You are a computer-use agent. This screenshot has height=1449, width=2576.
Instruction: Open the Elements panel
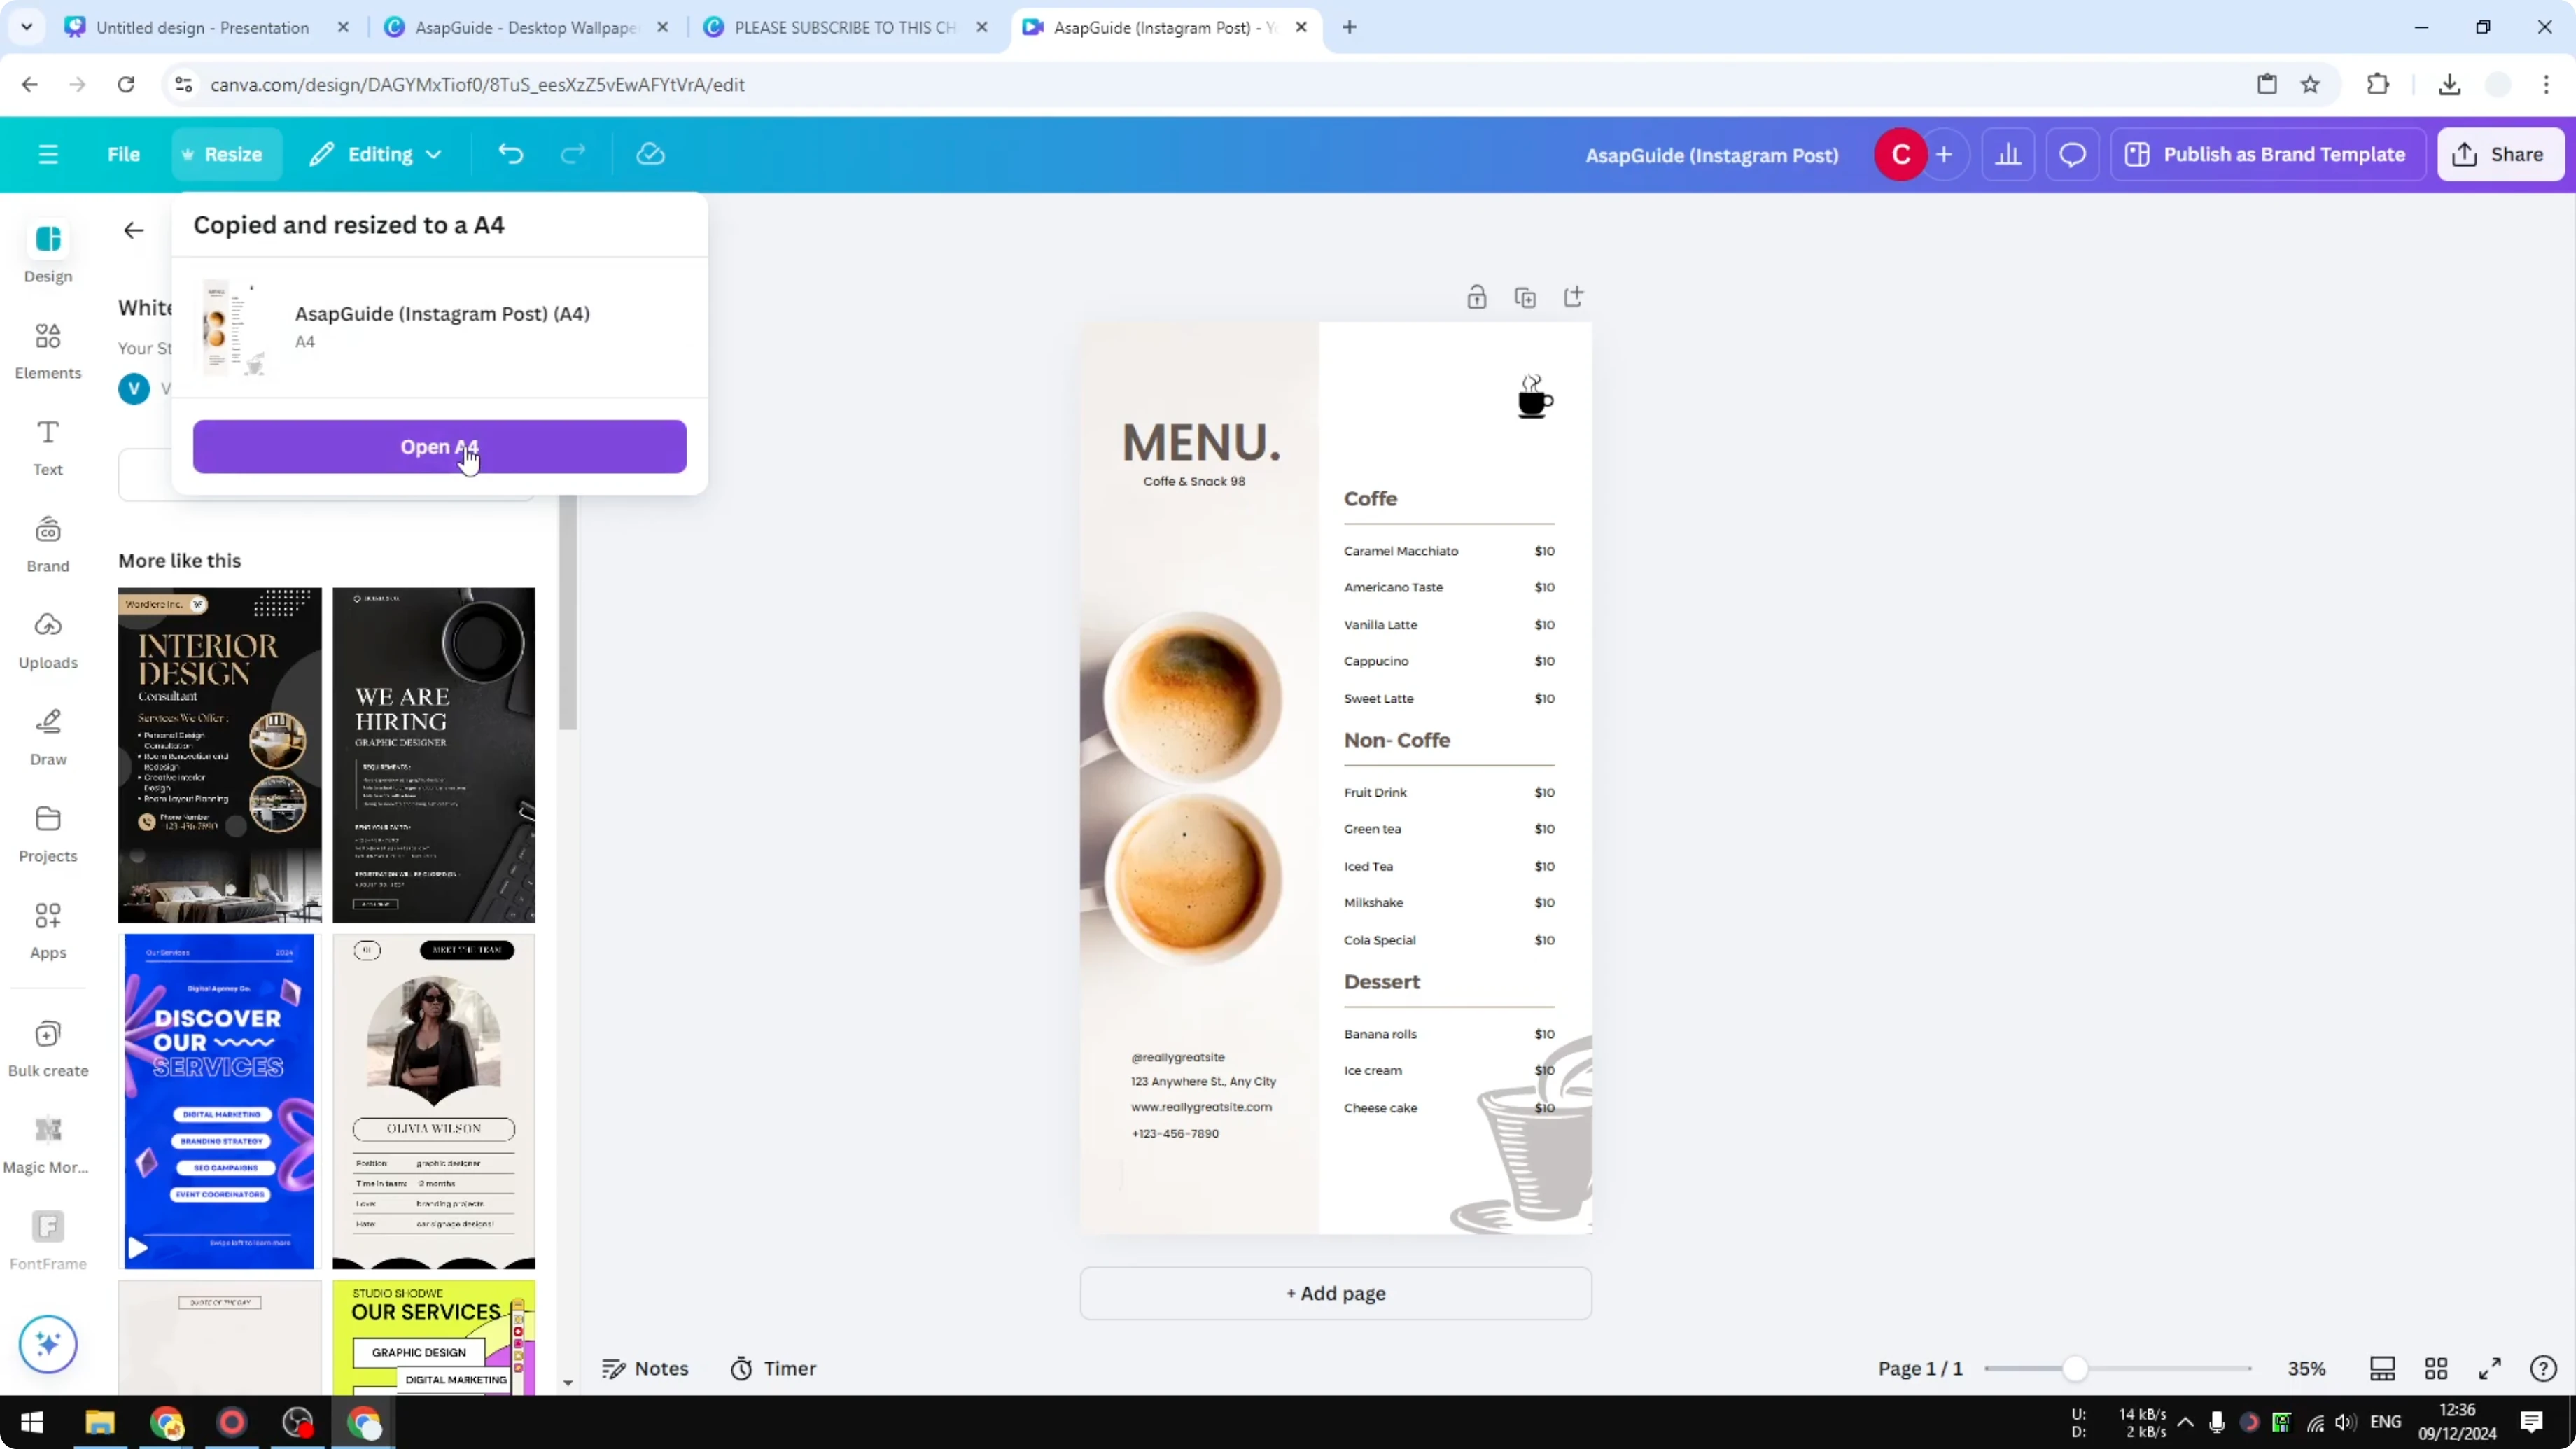[48, 350]
